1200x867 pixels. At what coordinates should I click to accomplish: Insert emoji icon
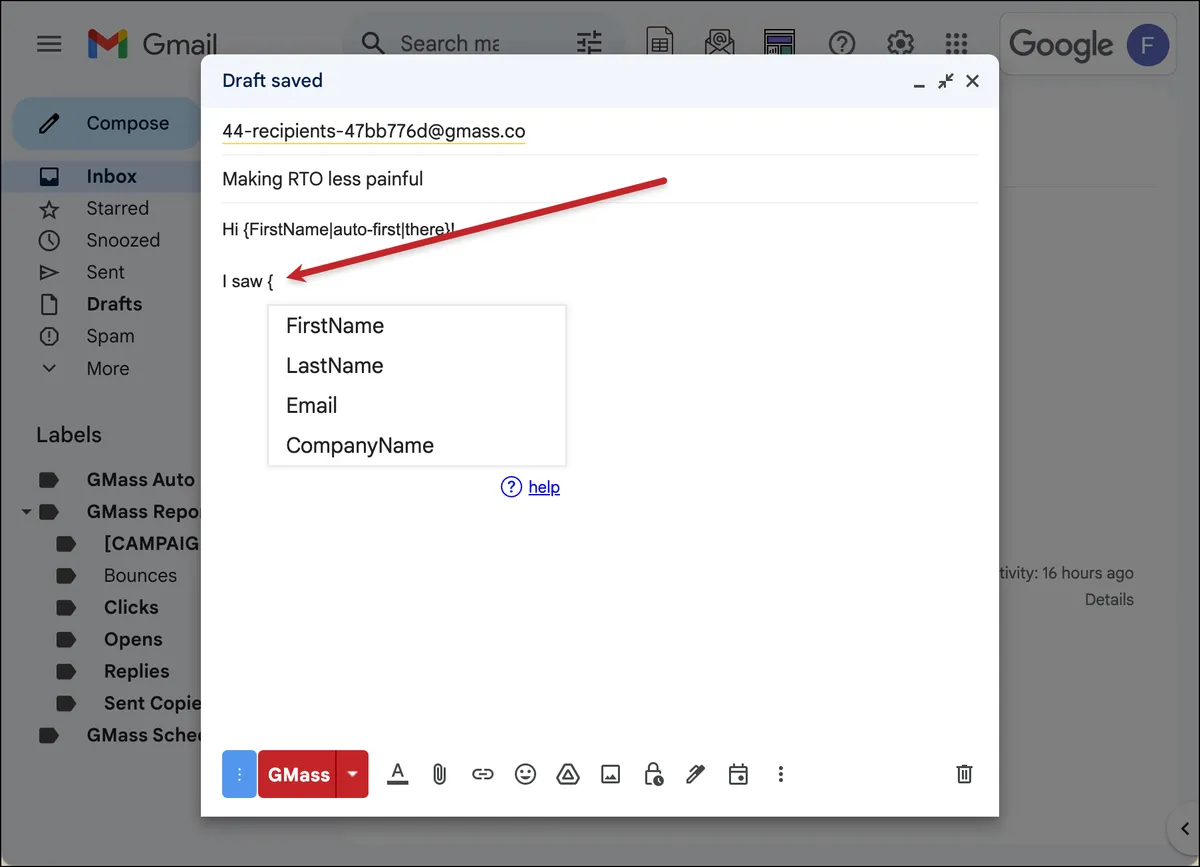[x=525, y=774]
